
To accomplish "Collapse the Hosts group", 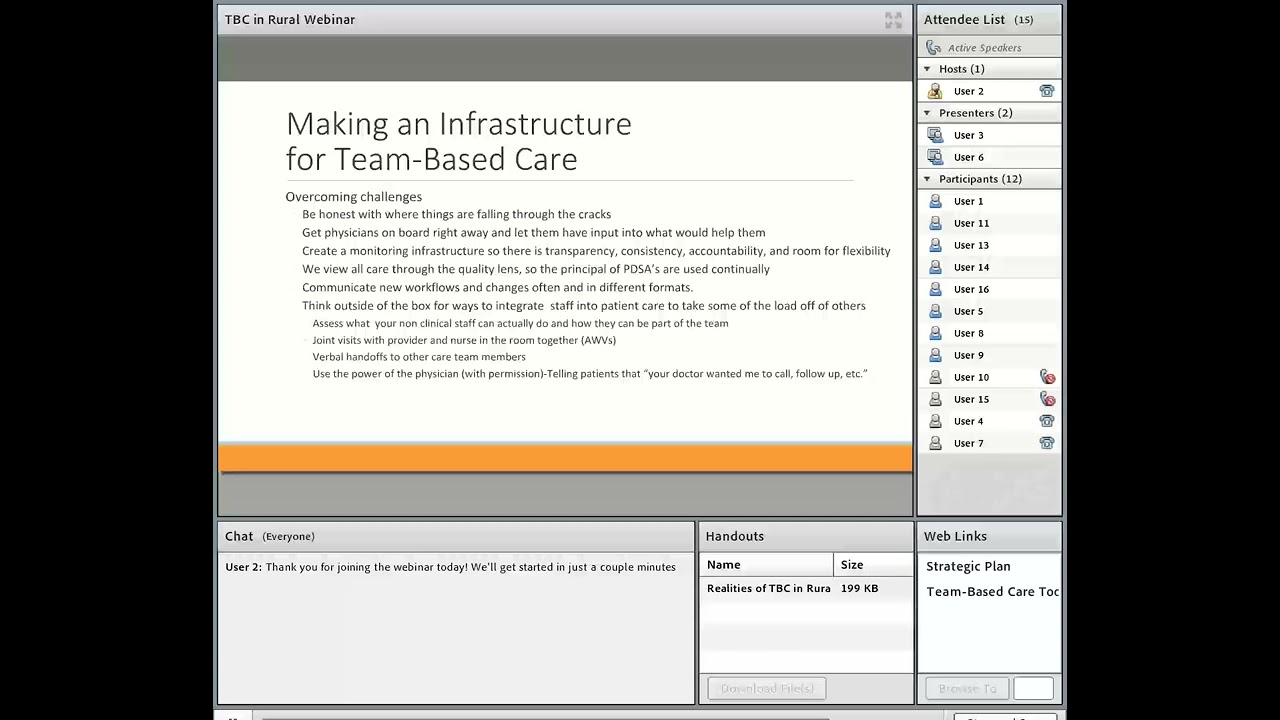I will coord(927,69).
